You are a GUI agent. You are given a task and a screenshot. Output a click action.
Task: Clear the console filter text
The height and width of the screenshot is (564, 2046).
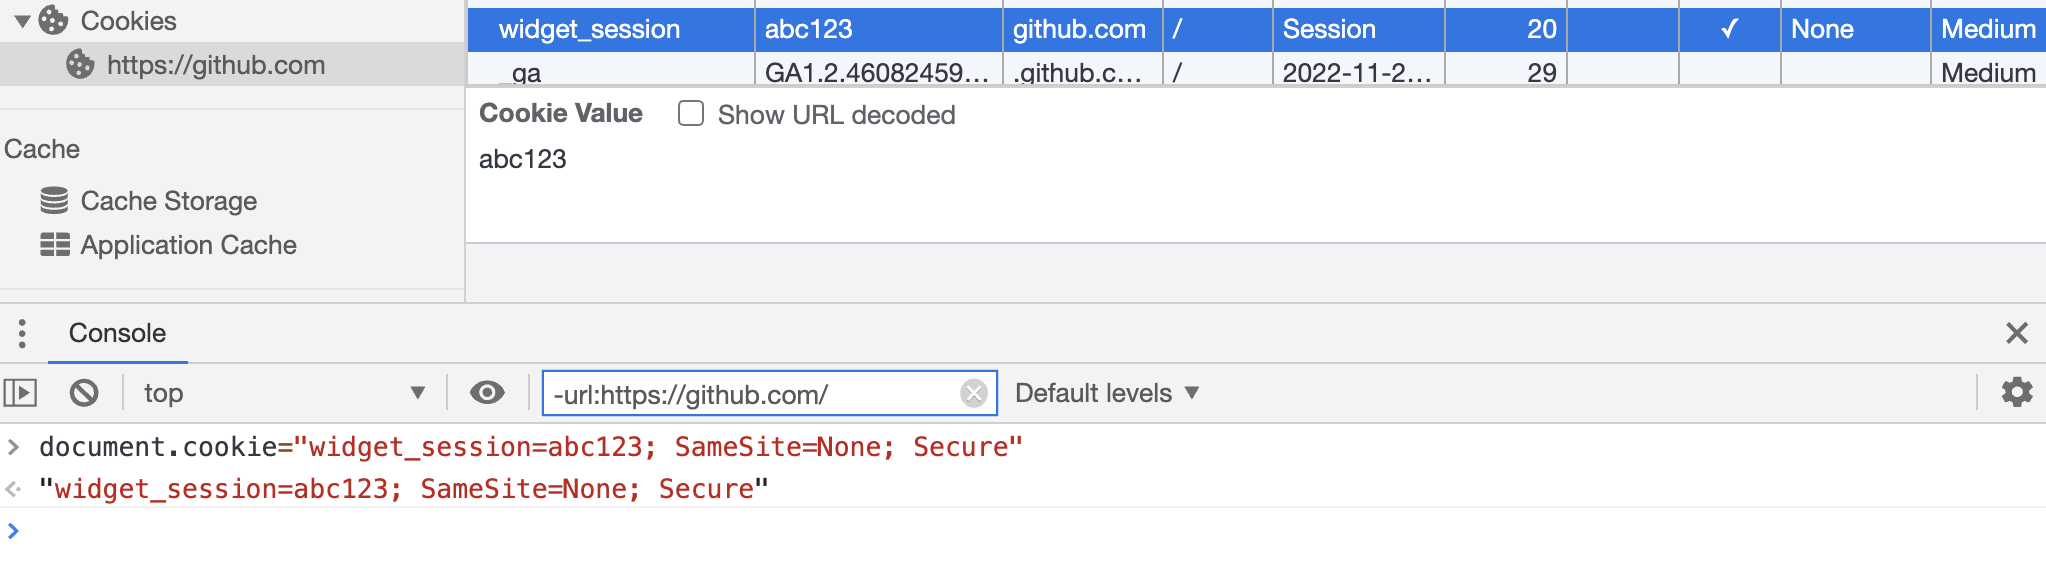(x=974, y=393)
